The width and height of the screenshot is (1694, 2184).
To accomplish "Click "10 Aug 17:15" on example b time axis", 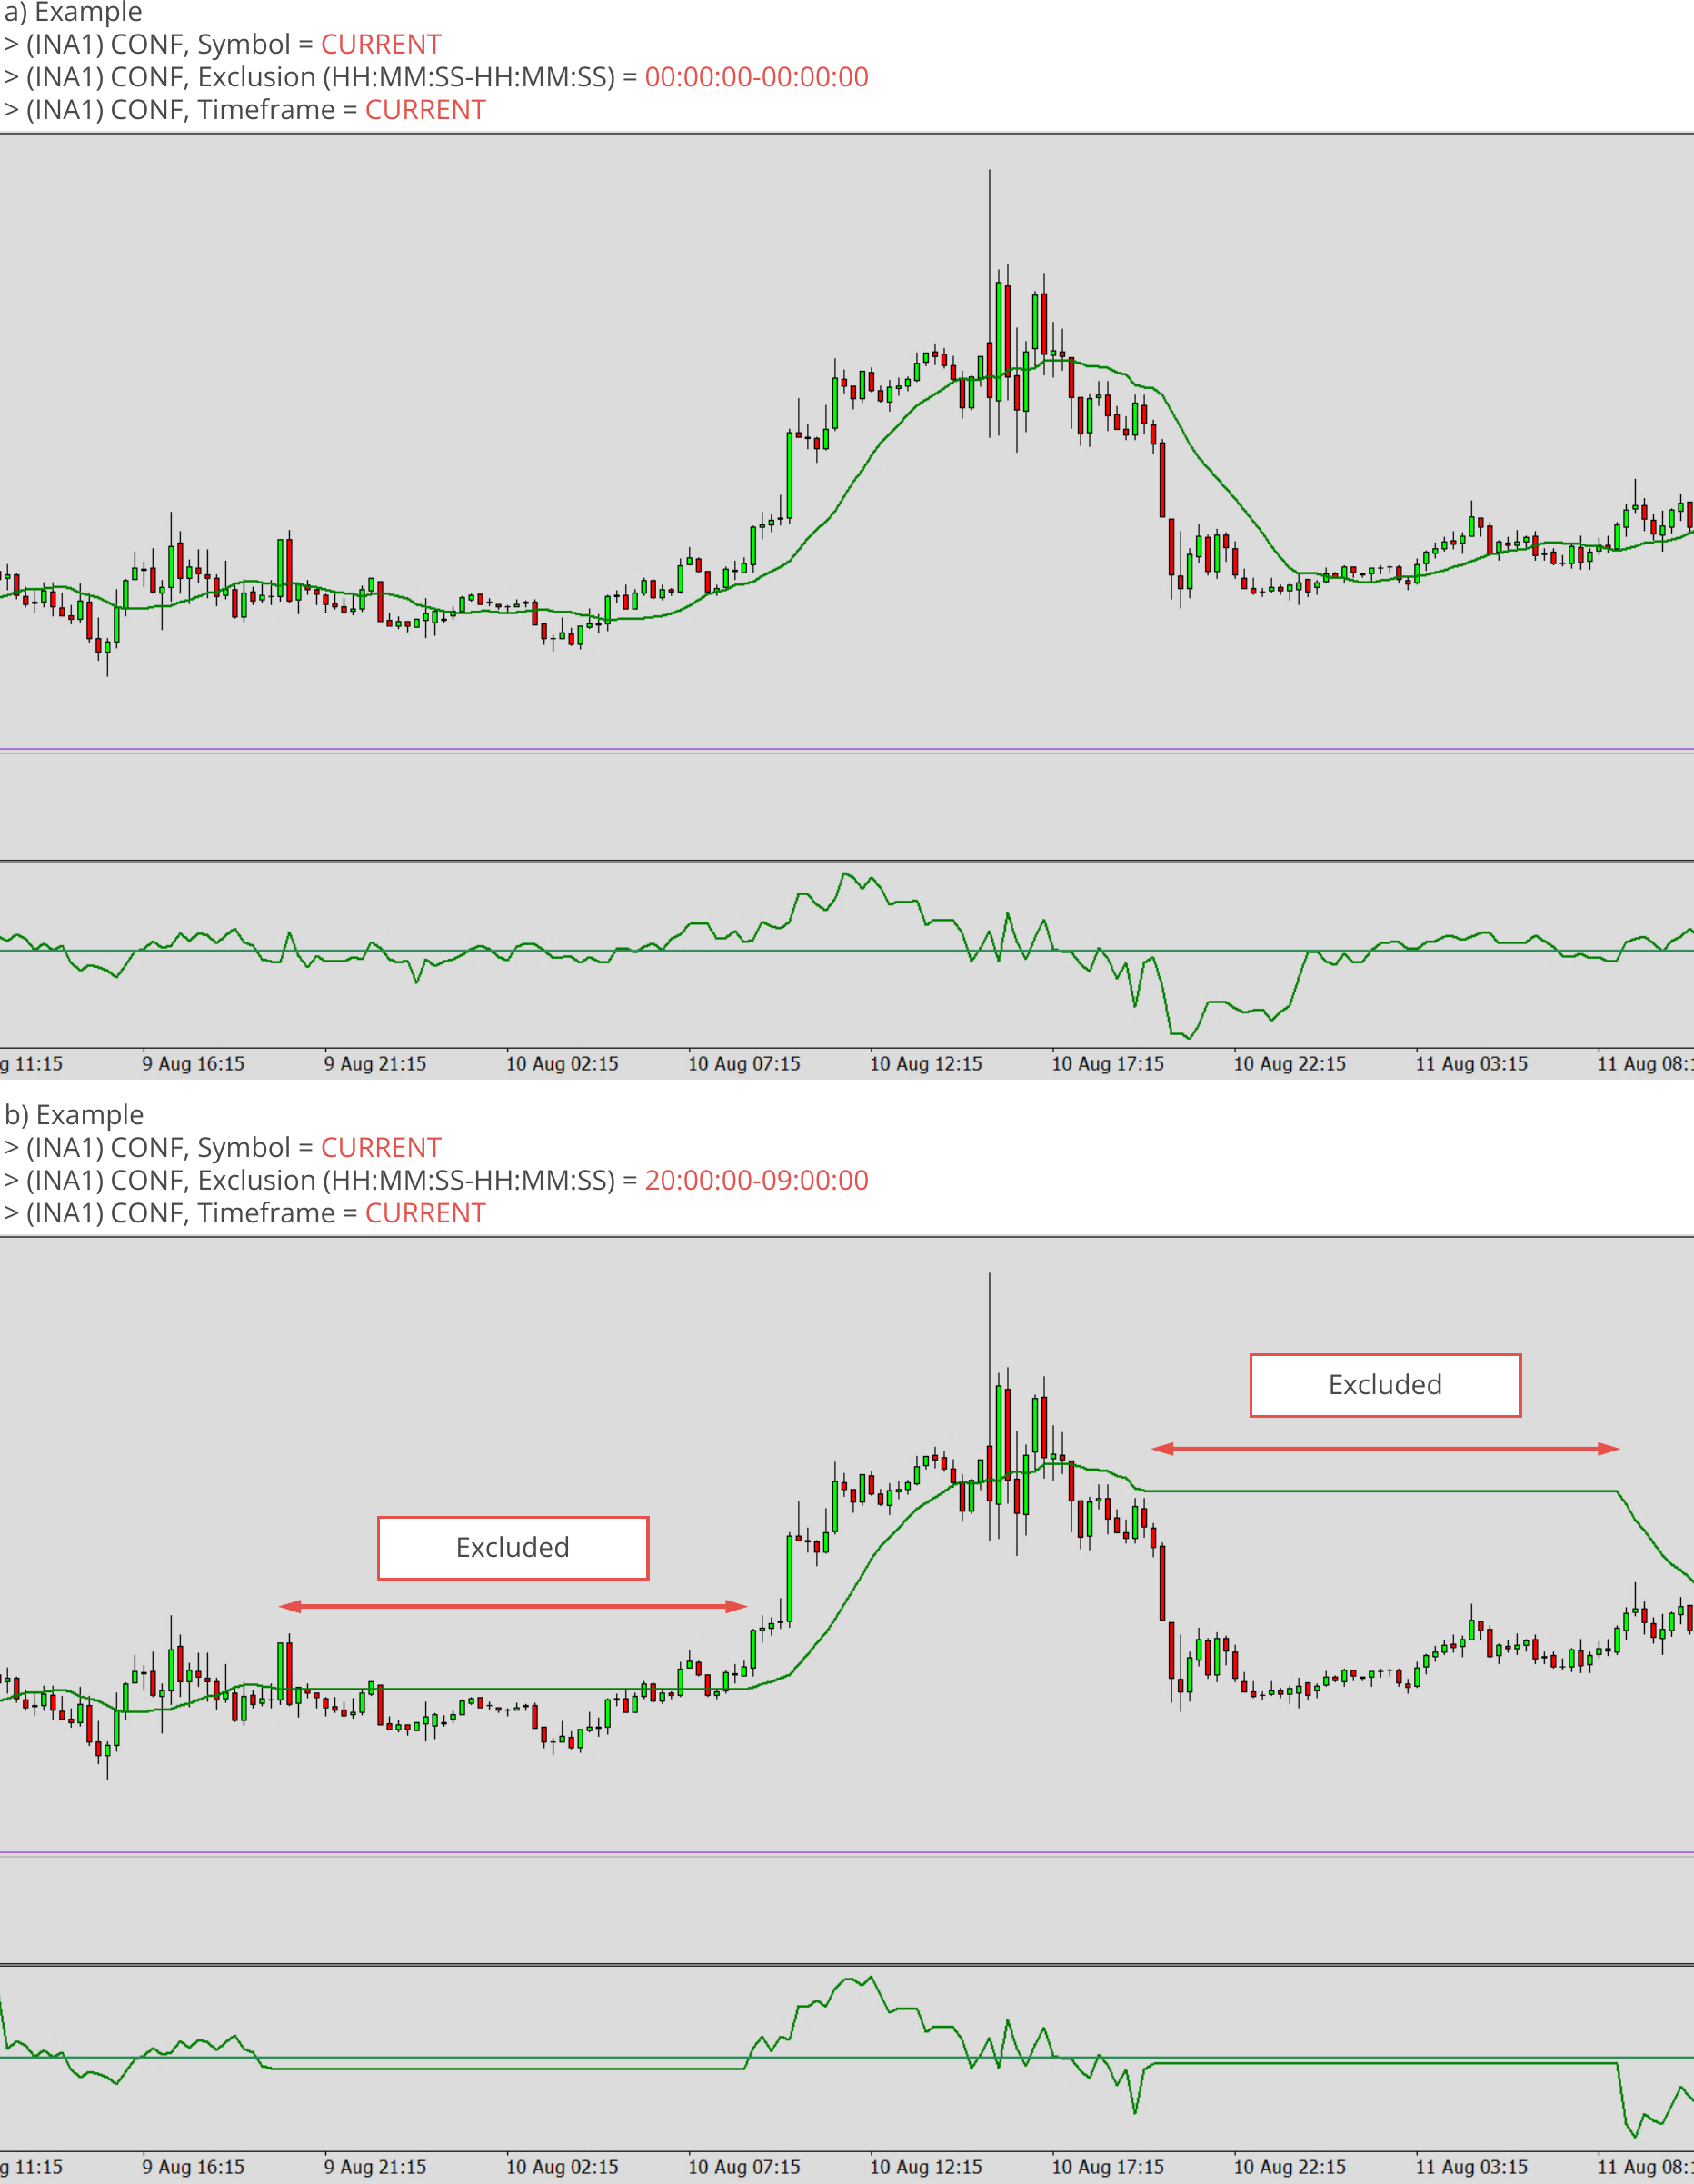I will 1108,2167.
